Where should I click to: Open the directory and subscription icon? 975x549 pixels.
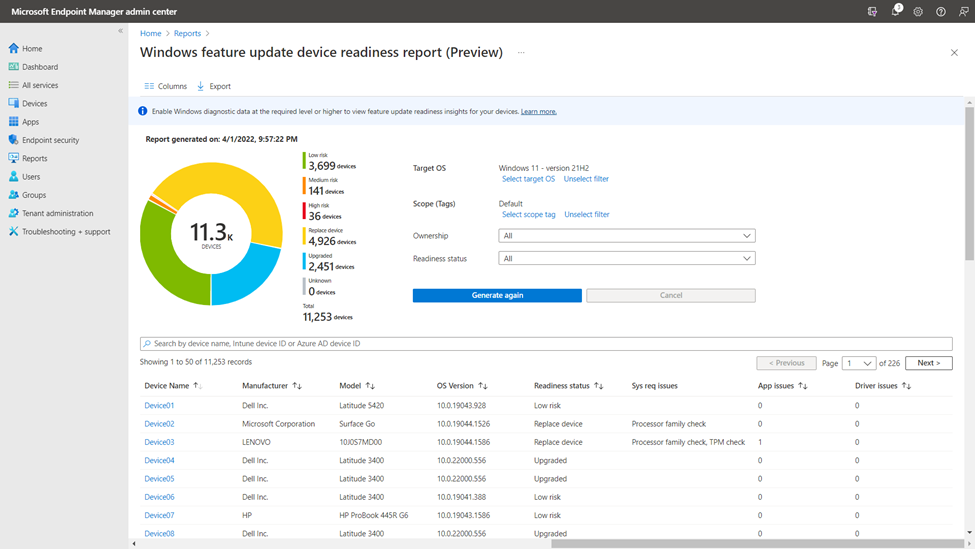[872, 12]
